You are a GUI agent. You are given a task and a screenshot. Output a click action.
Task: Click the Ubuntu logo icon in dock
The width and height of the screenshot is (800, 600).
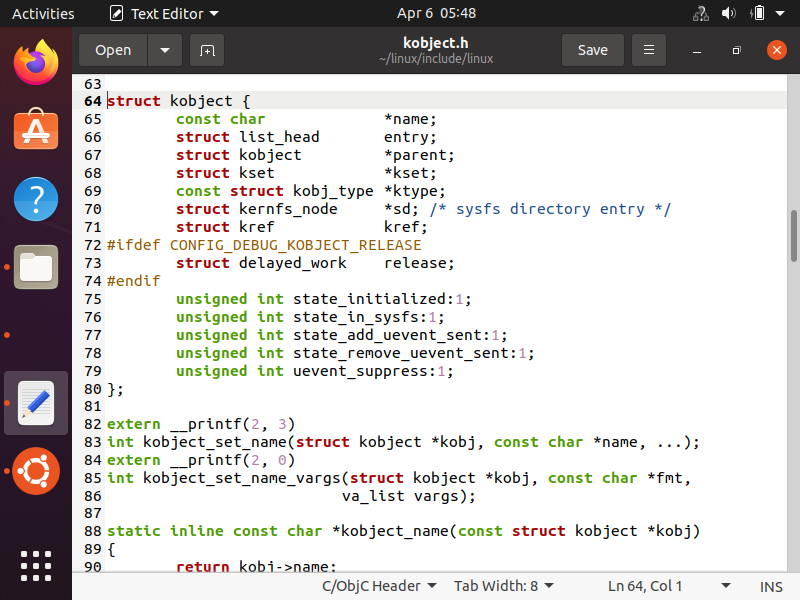pos(36,471)
